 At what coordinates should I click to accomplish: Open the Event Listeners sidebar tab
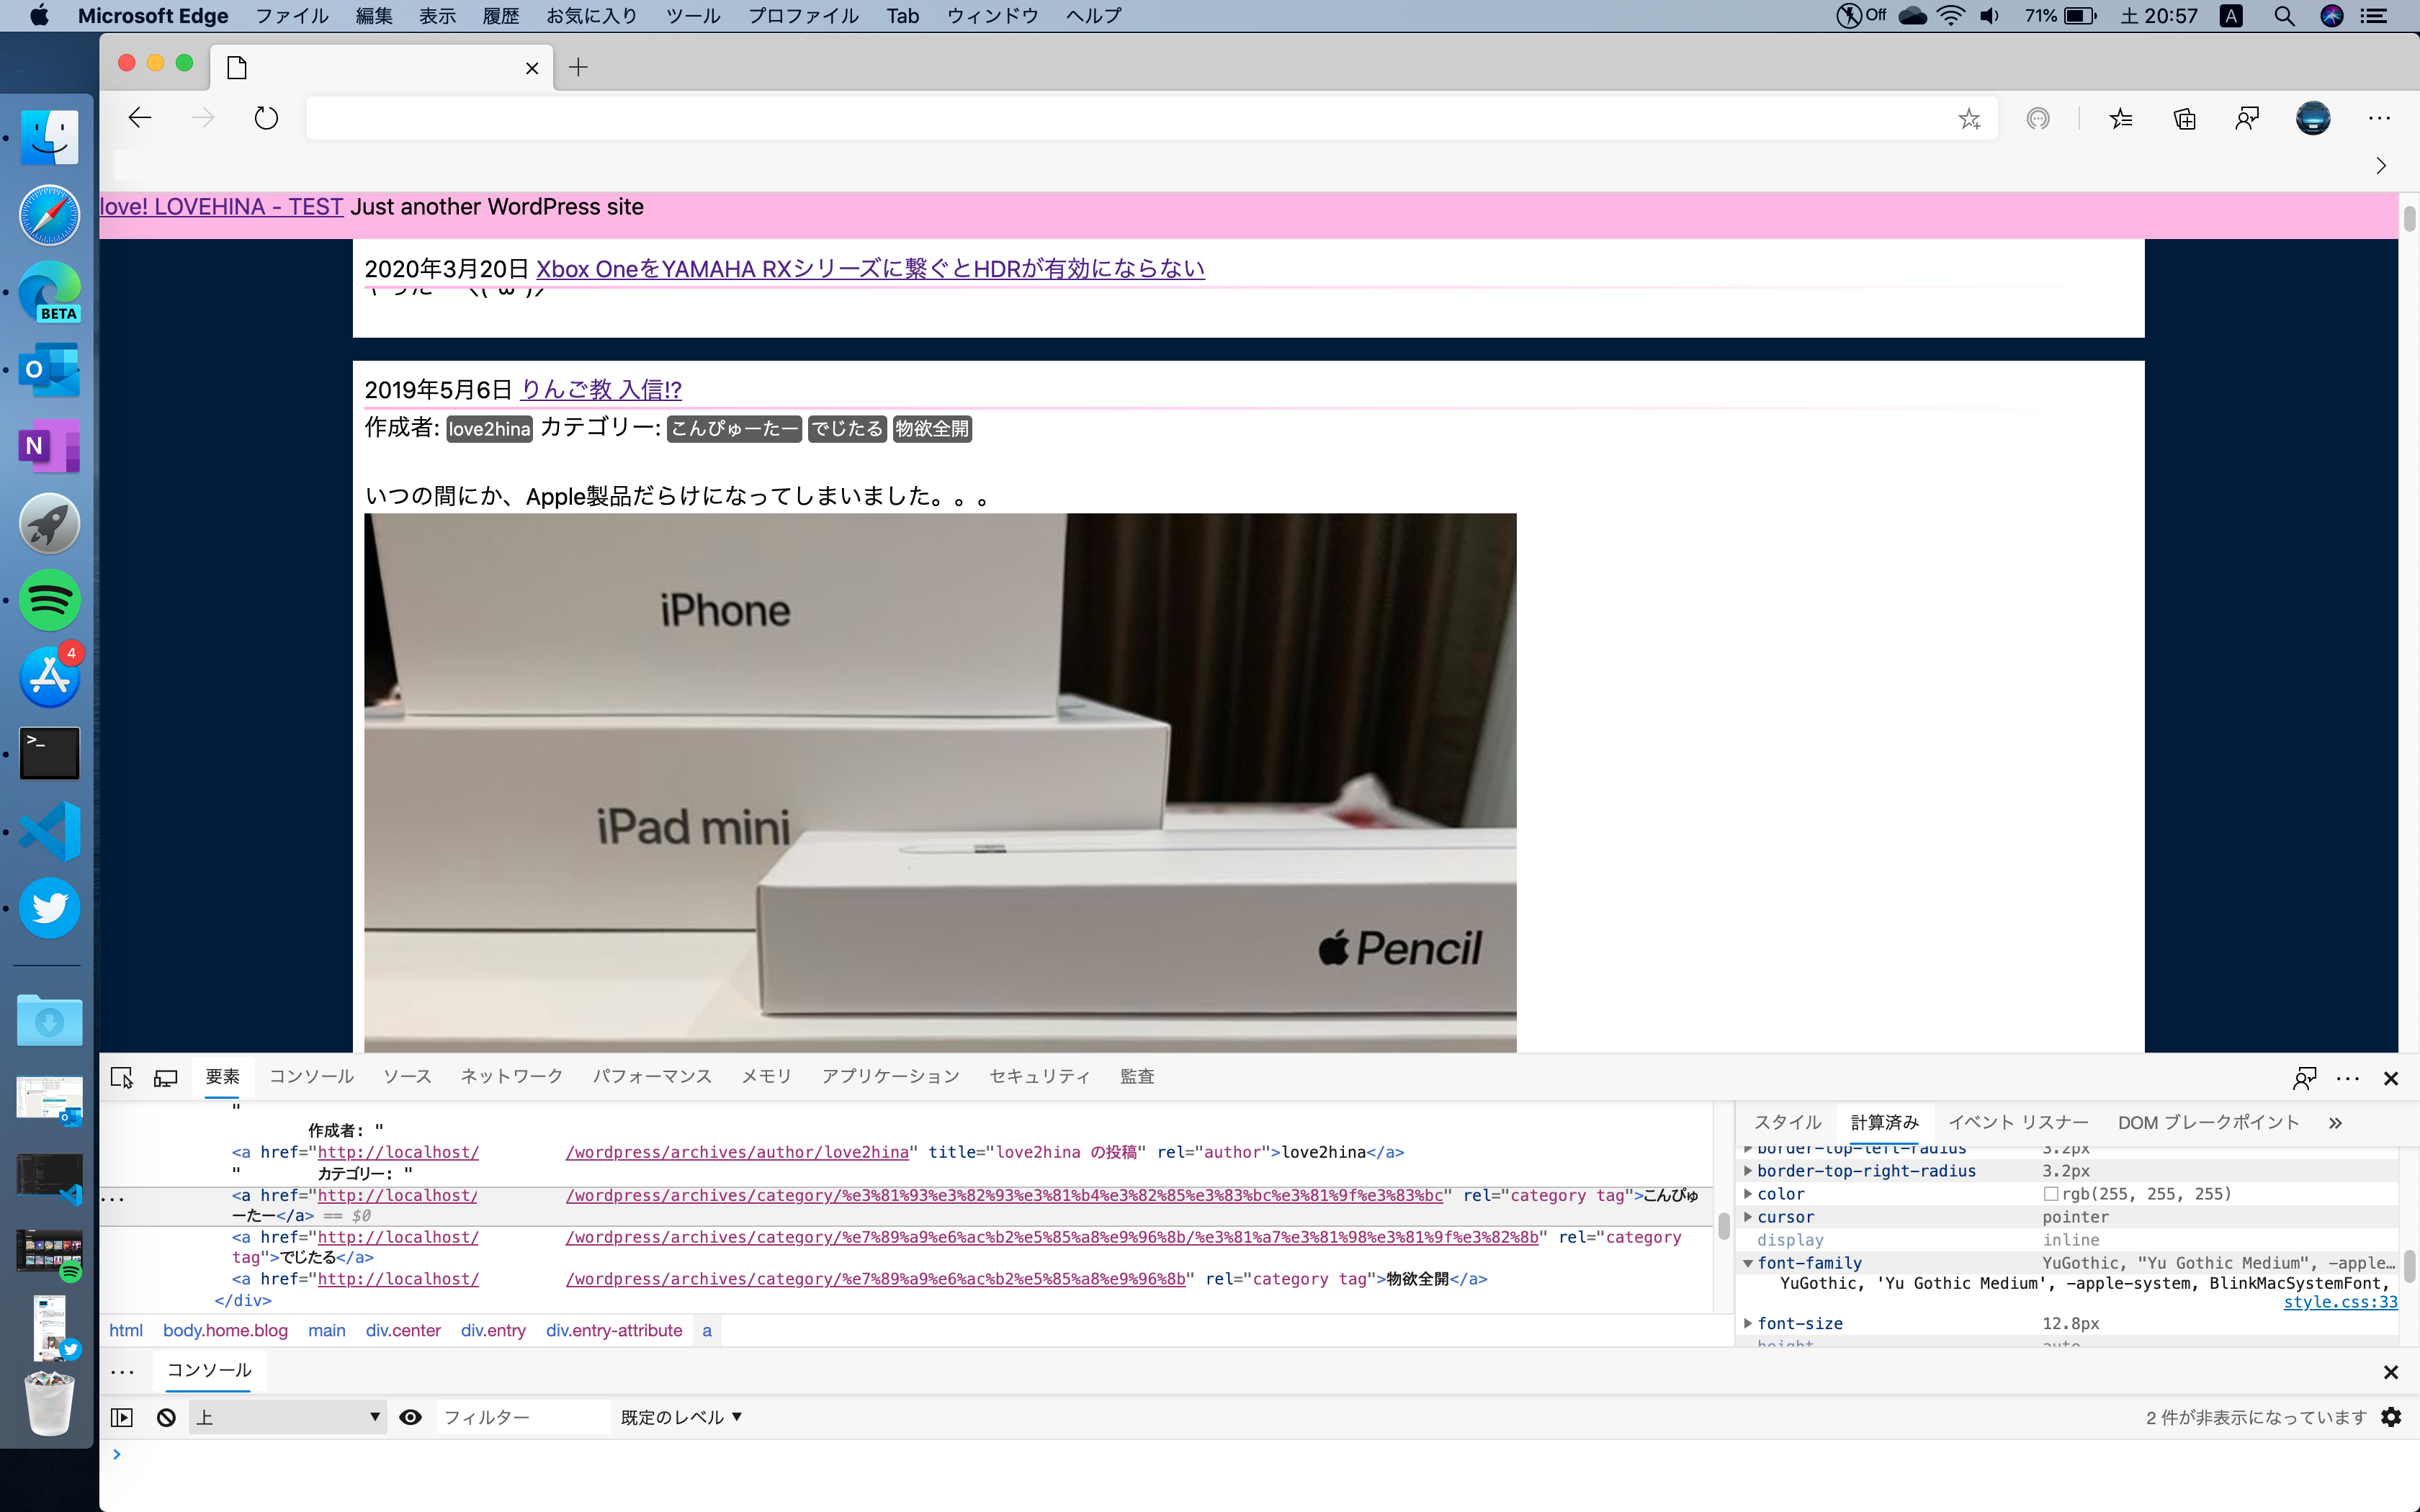(x=2018, y=1123)
